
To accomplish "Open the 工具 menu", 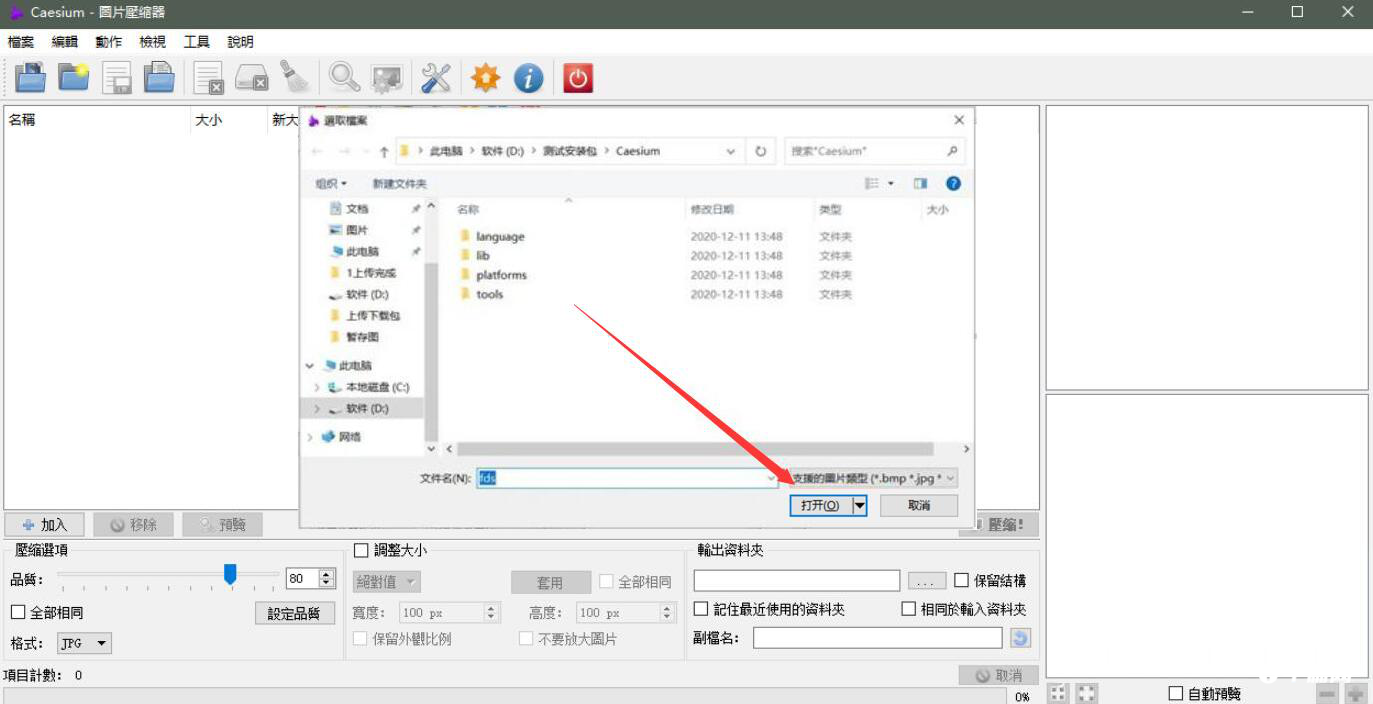I will click(194, 41).
